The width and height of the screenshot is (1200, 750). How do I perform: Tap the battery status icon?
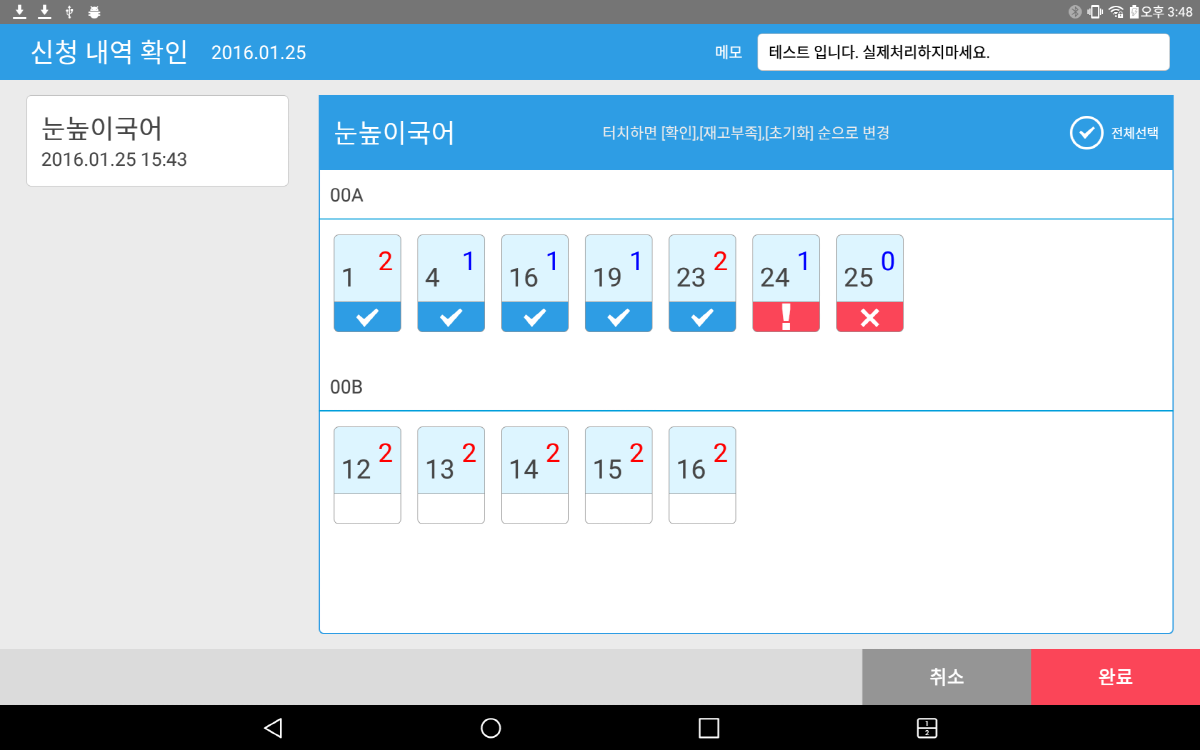click(1135, 12)
